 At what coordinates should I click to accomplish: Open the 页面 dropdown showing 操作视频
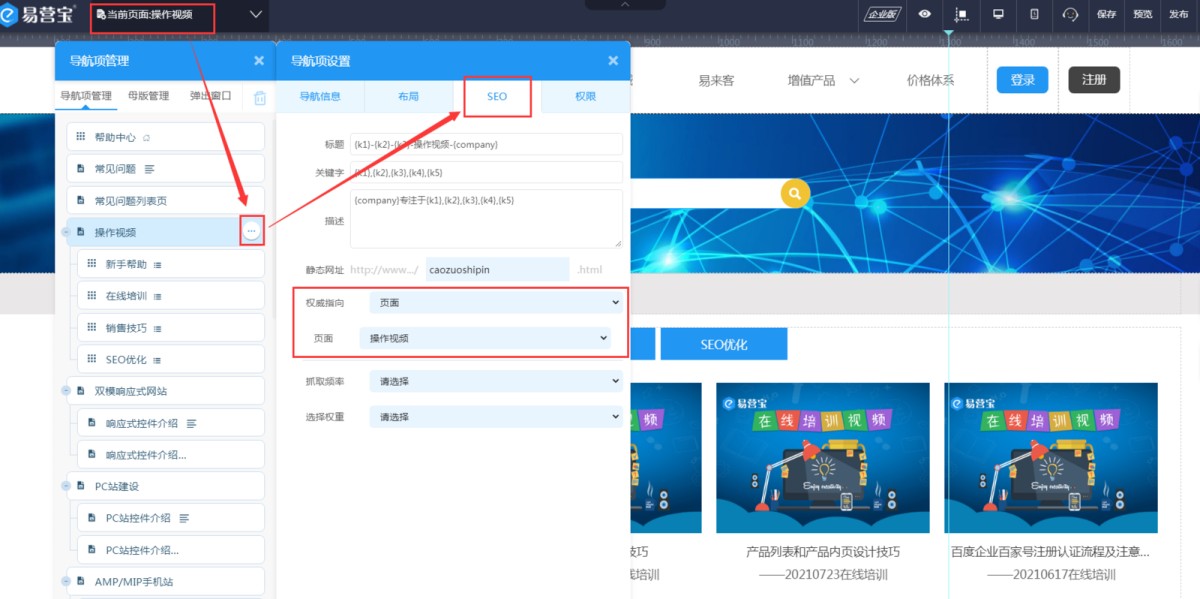(x=485, y=338)
